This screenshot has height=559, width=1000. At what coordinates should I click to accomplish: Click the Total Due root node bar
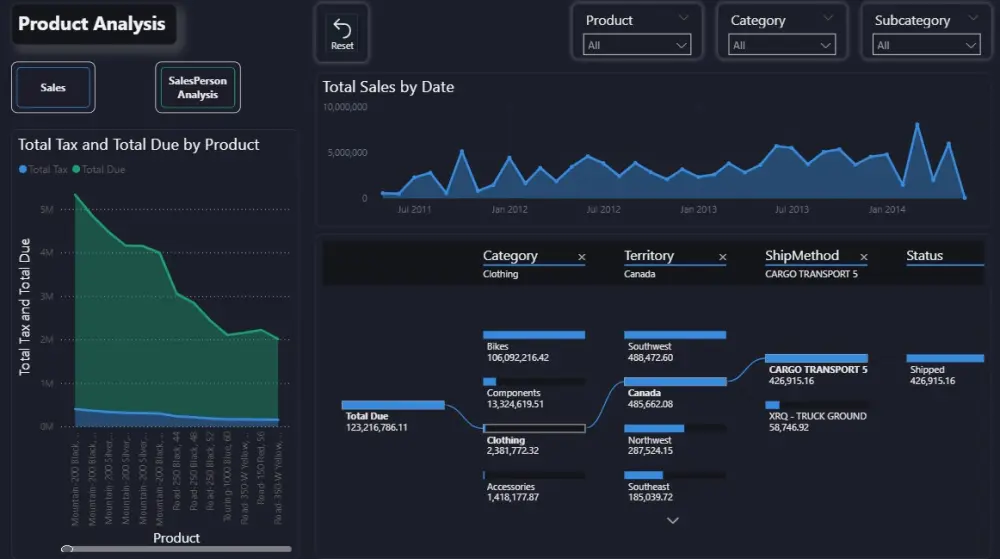click(393, 405)
